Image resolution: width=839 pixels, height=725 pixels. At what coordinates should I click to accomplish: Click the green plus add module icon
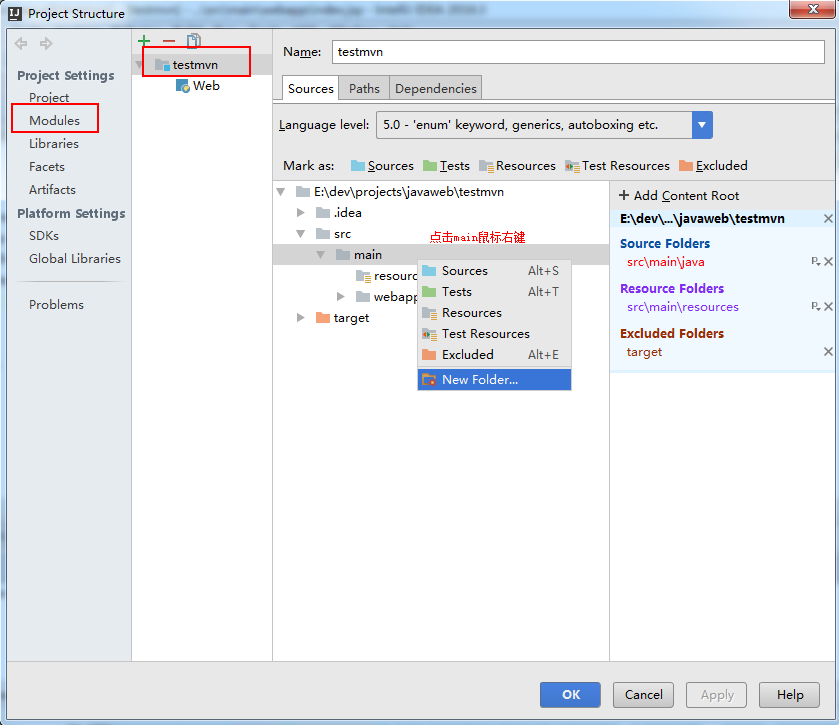click(144, 41)
